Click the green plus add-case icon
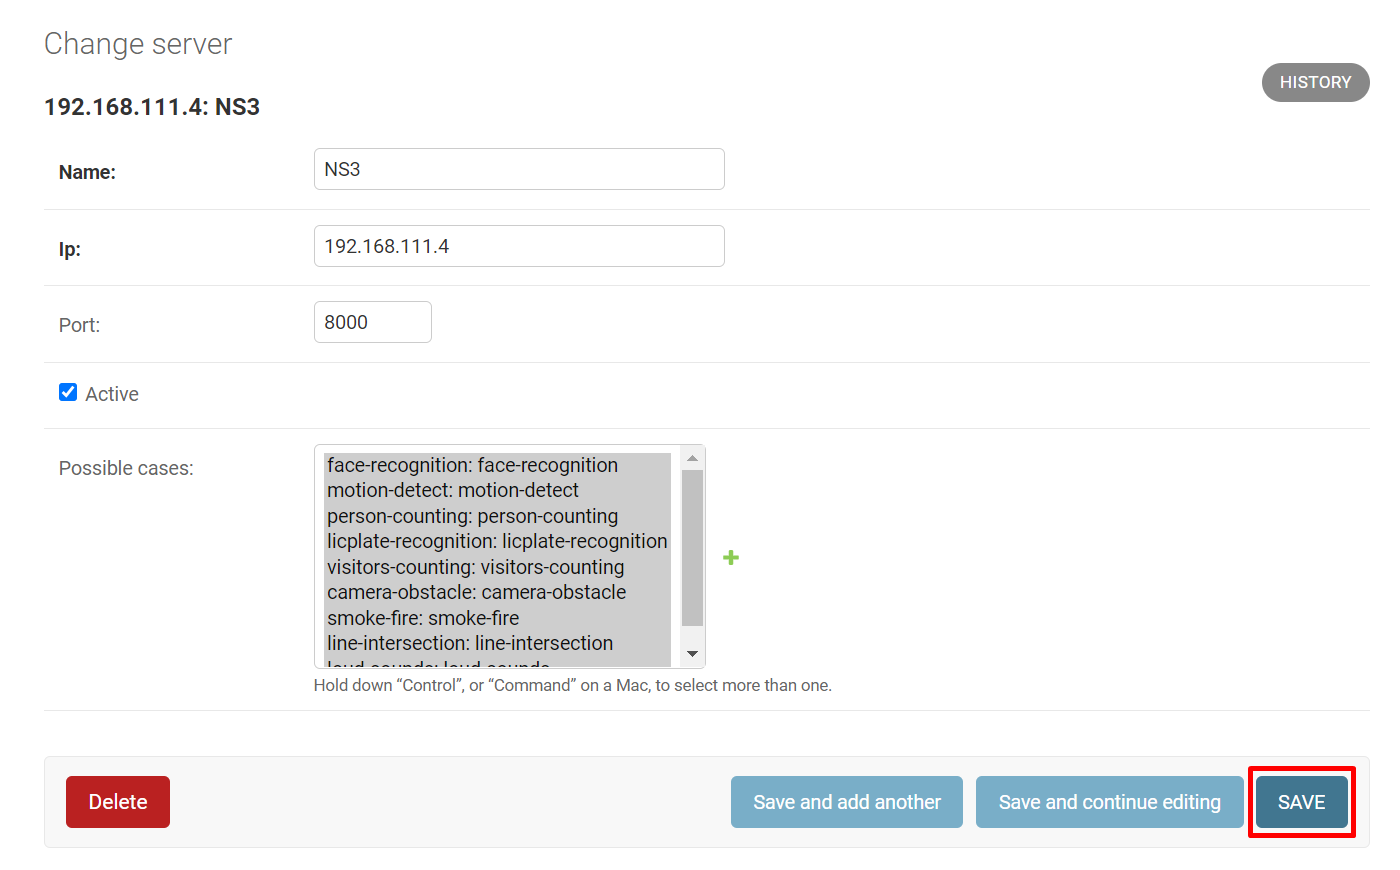Screen dimensions: 1400x870 (x=731, y=558)
